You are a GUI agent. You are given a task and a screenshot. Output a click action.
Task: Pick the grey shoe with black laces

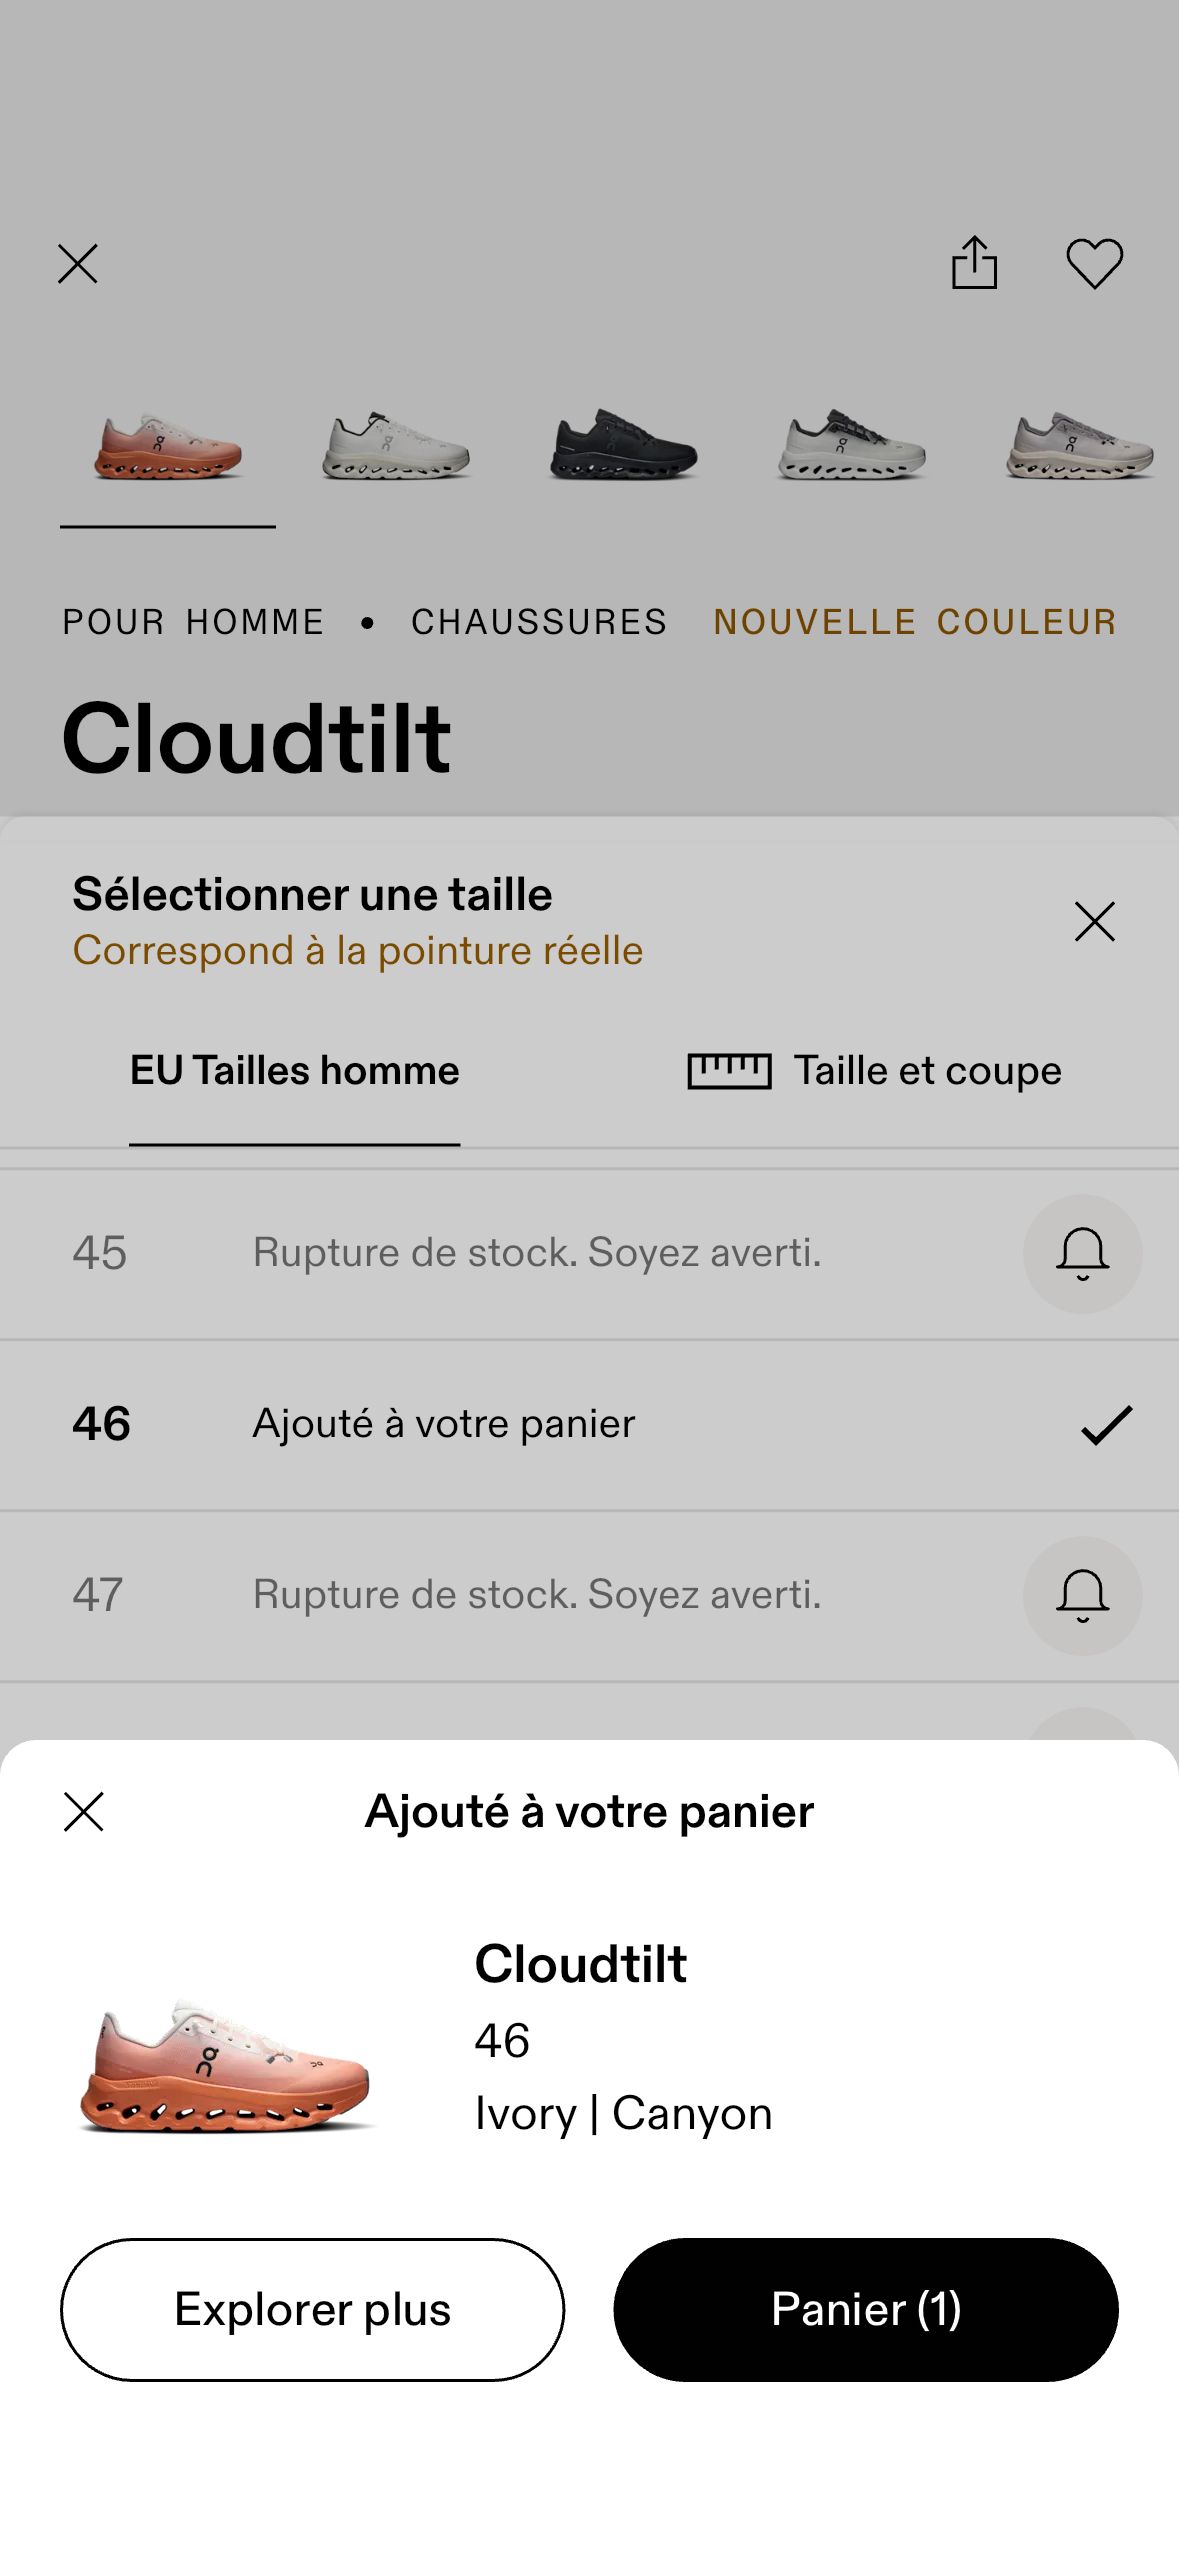pyautogui.click(x=851, y=446)
